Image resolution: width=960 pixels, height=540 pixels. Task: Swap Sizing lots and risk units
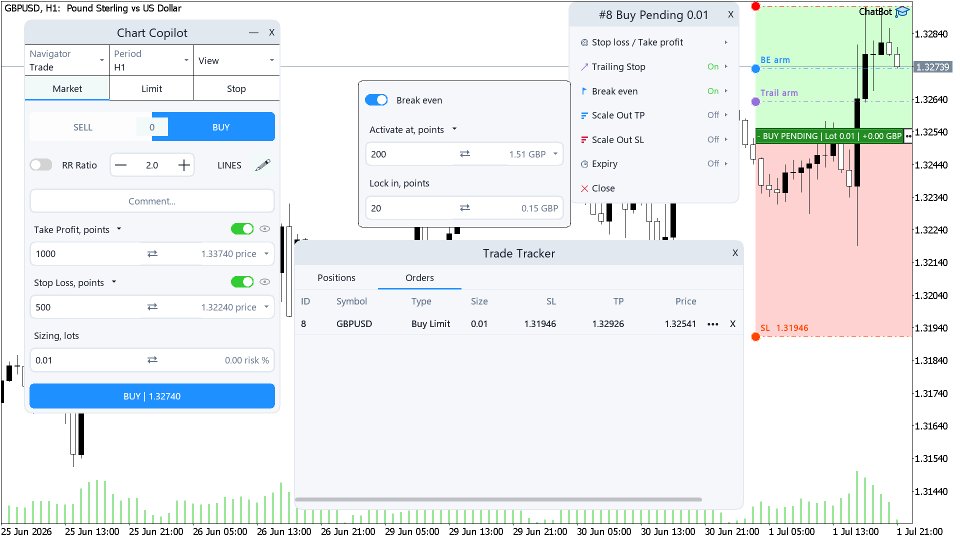click(152, 360)
